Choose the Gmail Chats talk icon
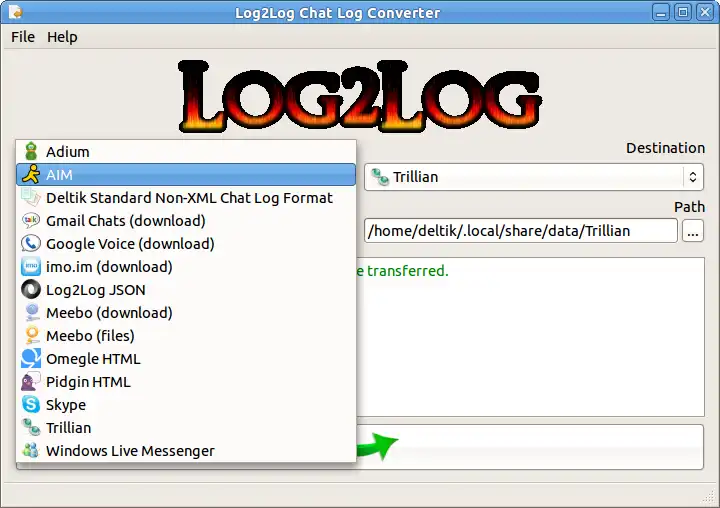 point(31,220)
